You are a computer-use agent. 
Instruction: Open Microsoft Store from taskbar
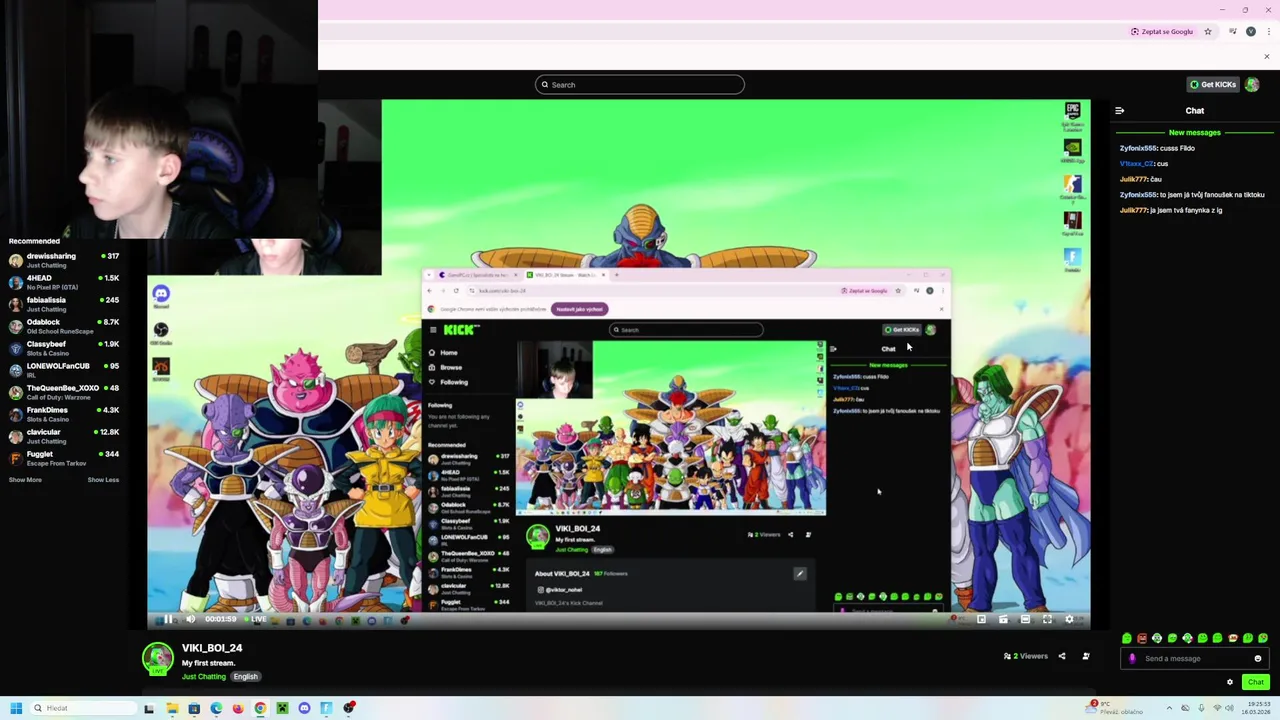coord(194,708)
